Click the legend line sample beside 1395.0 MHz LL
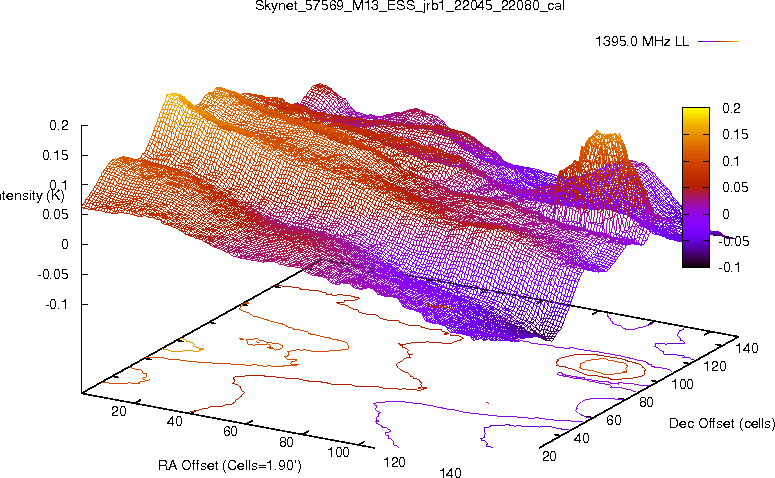The width and height of the screenshot is (775, 478). pos(718,42)
